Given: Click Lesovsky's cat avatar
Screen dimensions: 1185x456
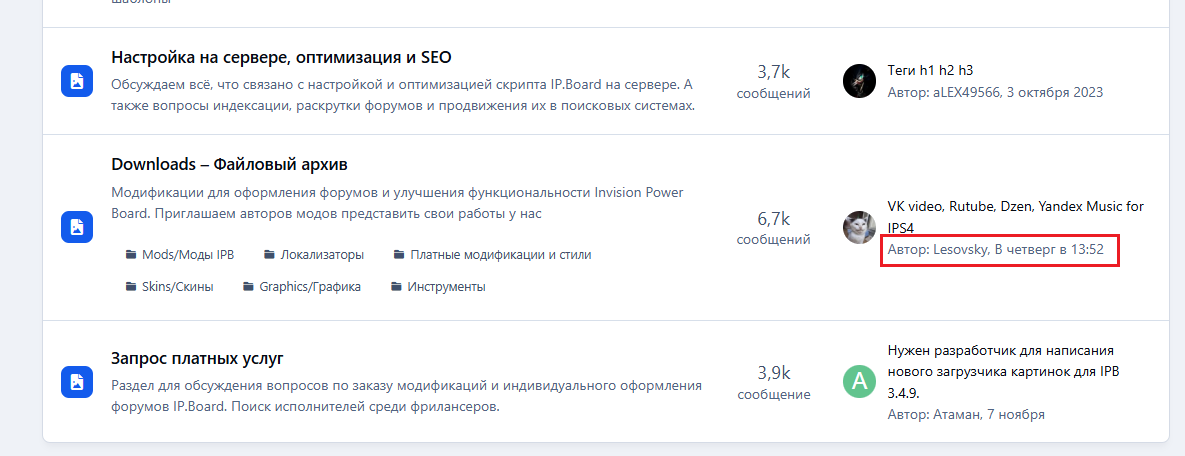Looking at the screenshot, I should (859, 227).
